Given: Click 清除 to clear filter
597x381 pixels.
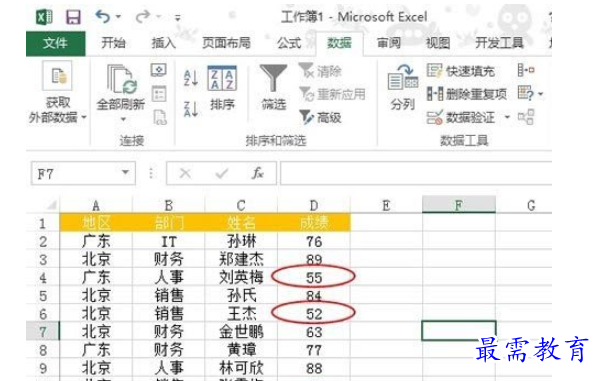Looking at the screenshot, I should point(321,71).
